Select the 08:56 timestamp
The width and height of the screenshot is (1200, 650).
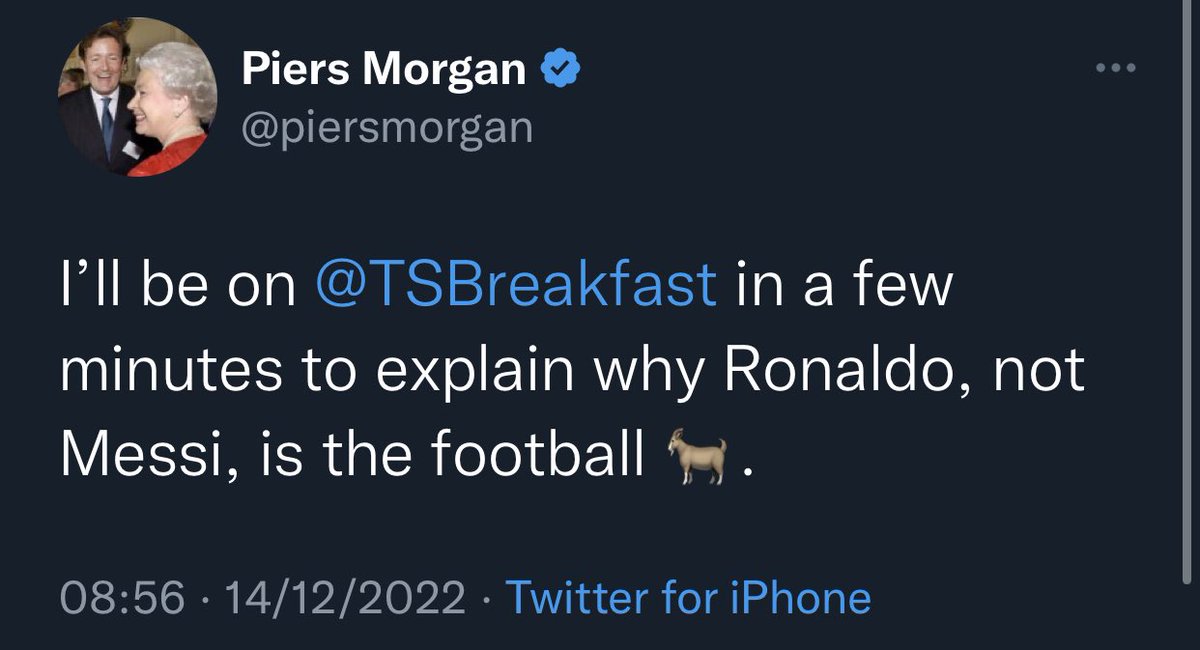pyautogui.click(x=122, y=598)
